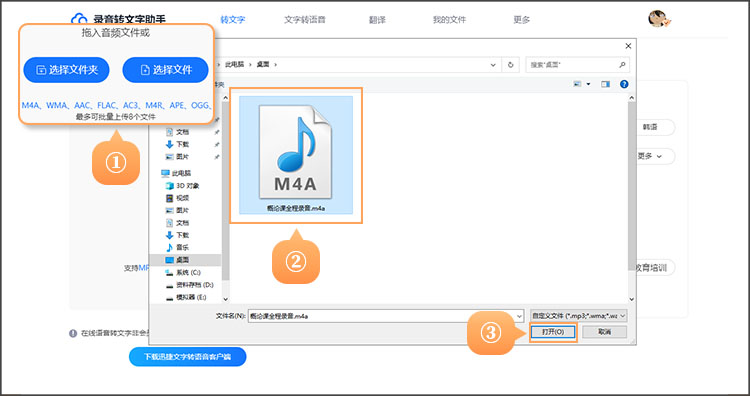Open the pinned 下载 quick-access folder

[177, 144]
